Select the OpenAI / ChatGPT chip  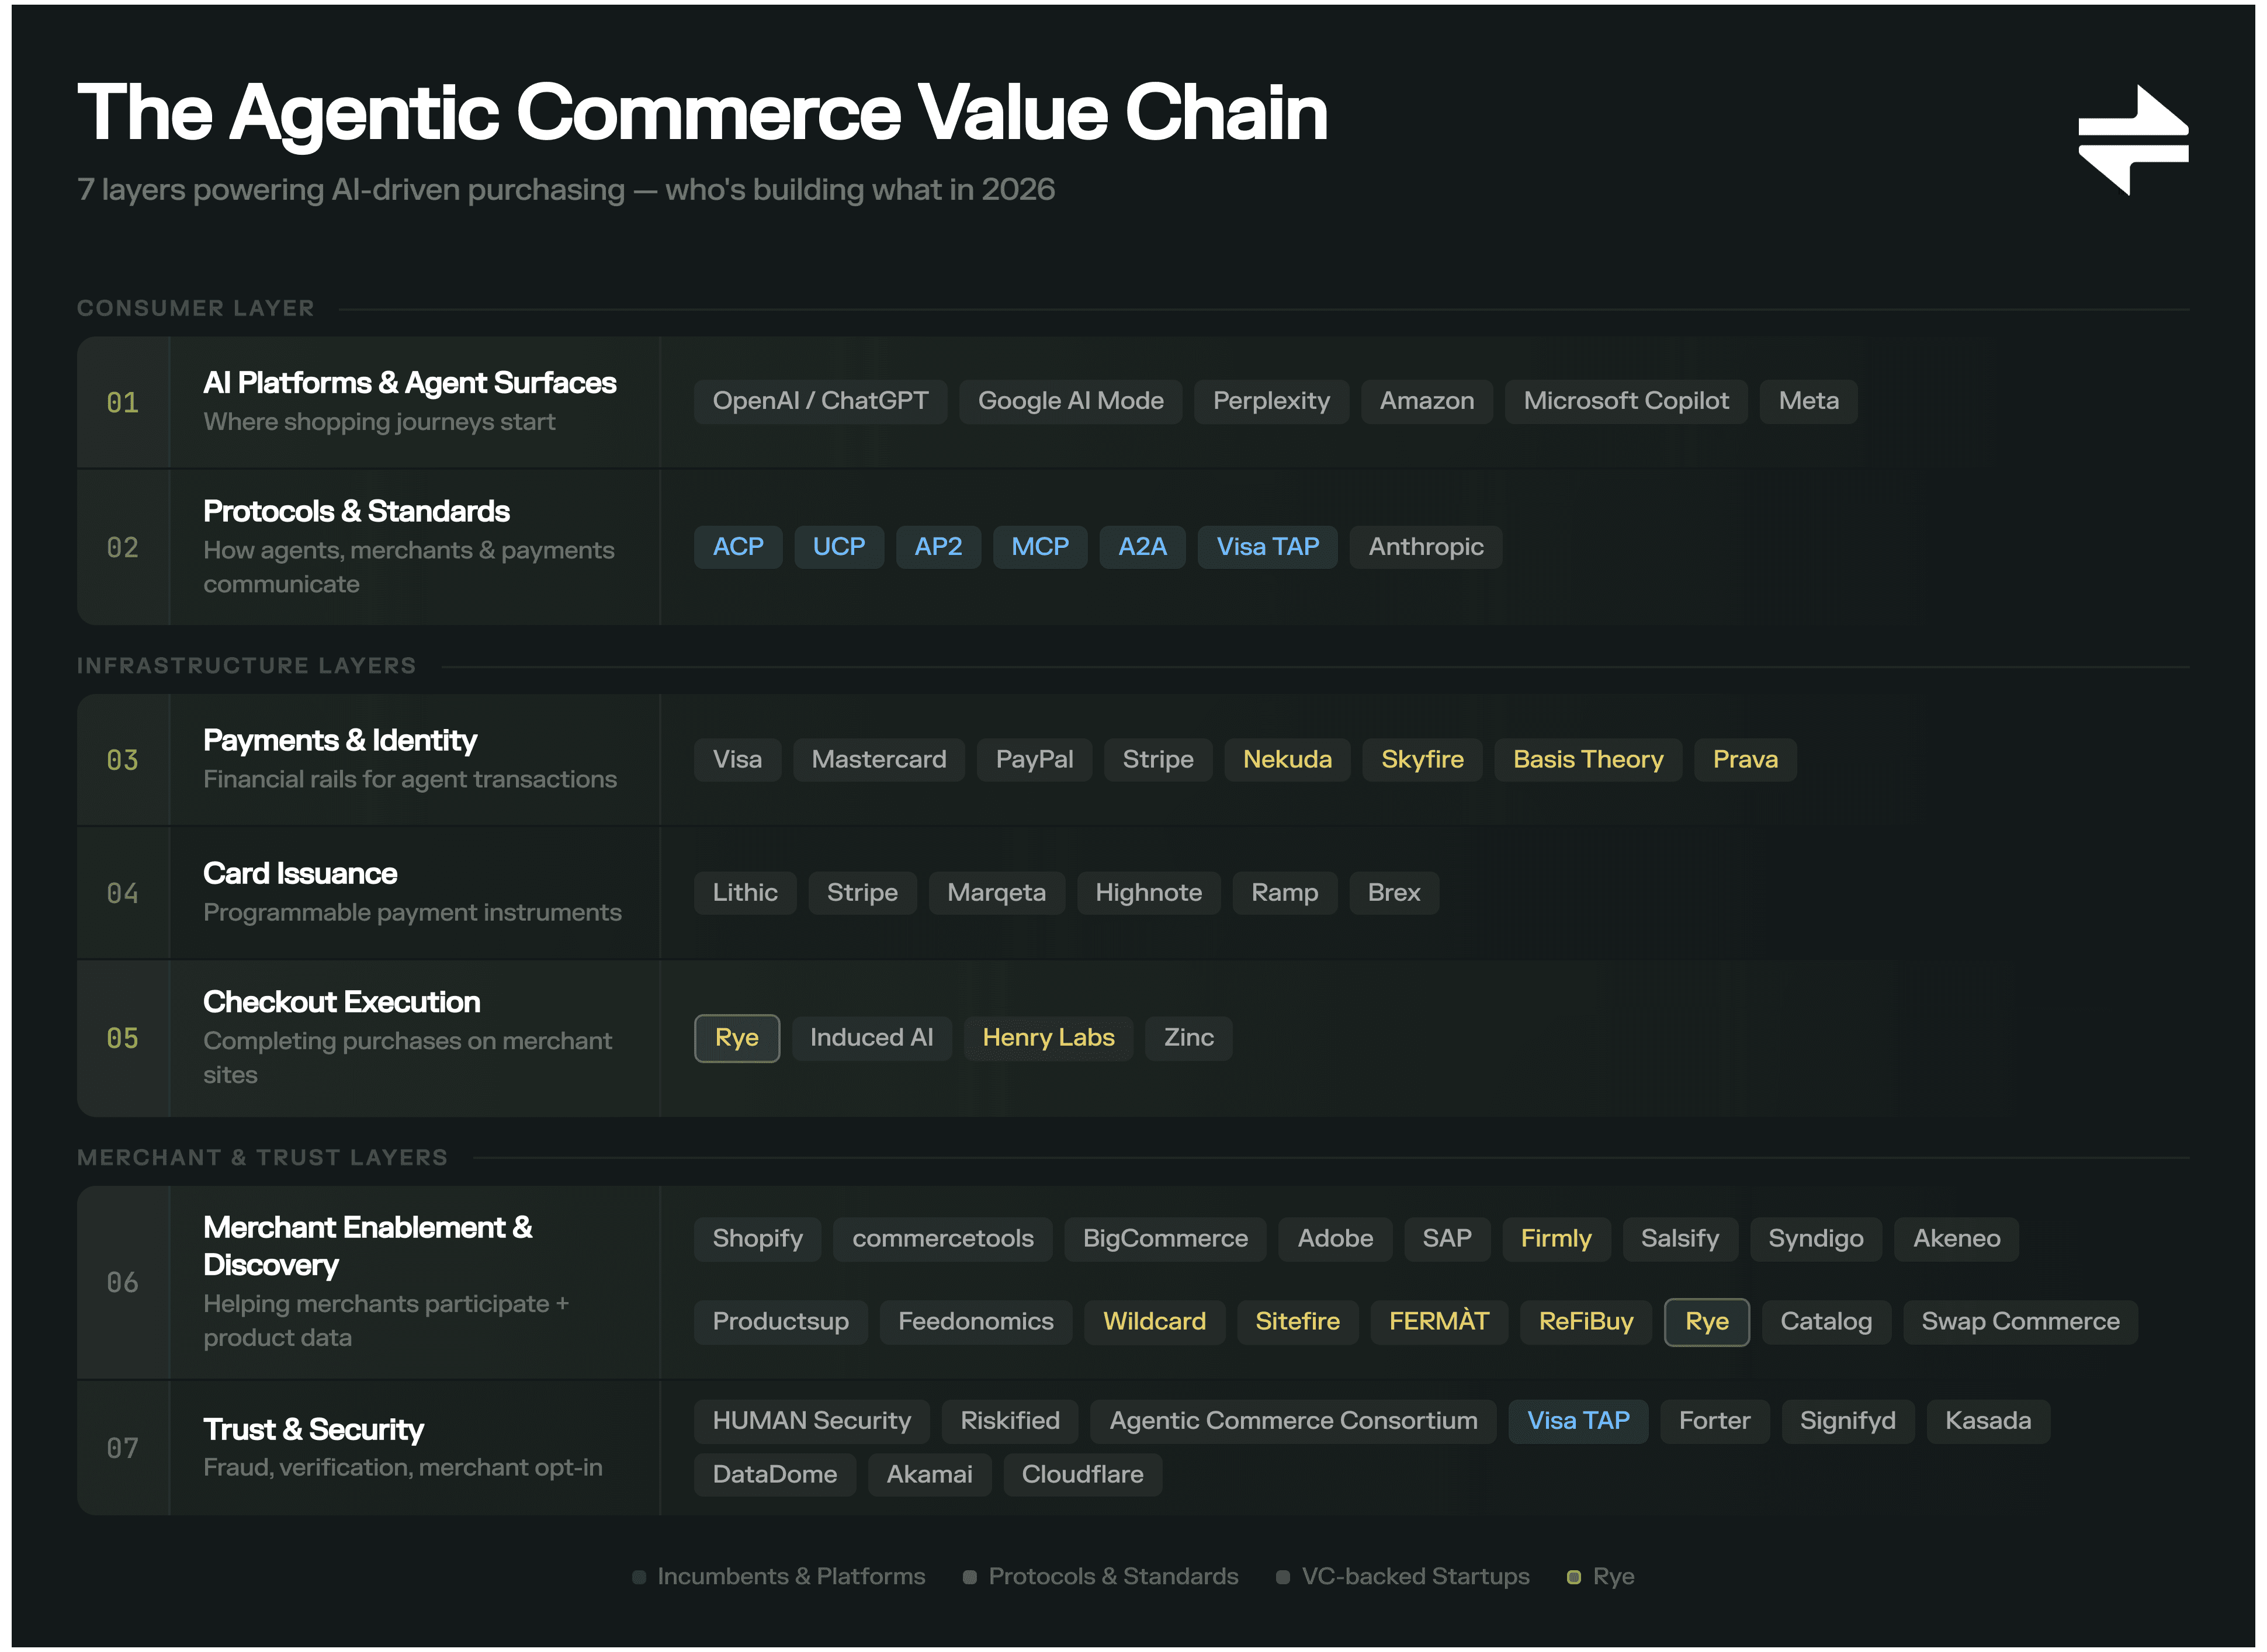pyautogui.click(x=820, y=401)
